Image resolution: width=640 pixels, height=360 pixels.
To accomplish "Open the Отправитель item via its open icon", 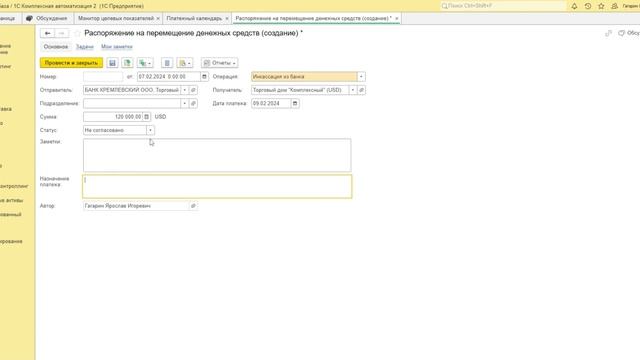I will (x=193, y=90).
